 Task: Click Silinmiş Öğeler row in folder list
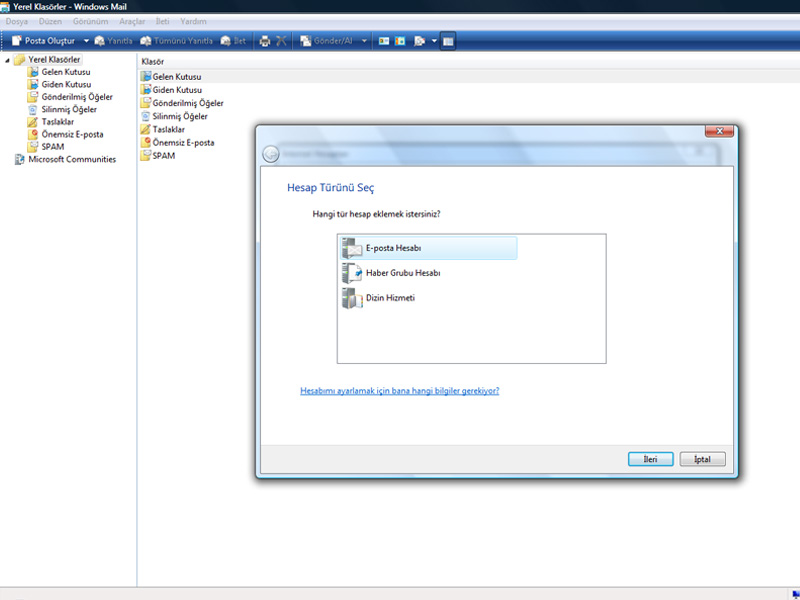tap(180, 116)
